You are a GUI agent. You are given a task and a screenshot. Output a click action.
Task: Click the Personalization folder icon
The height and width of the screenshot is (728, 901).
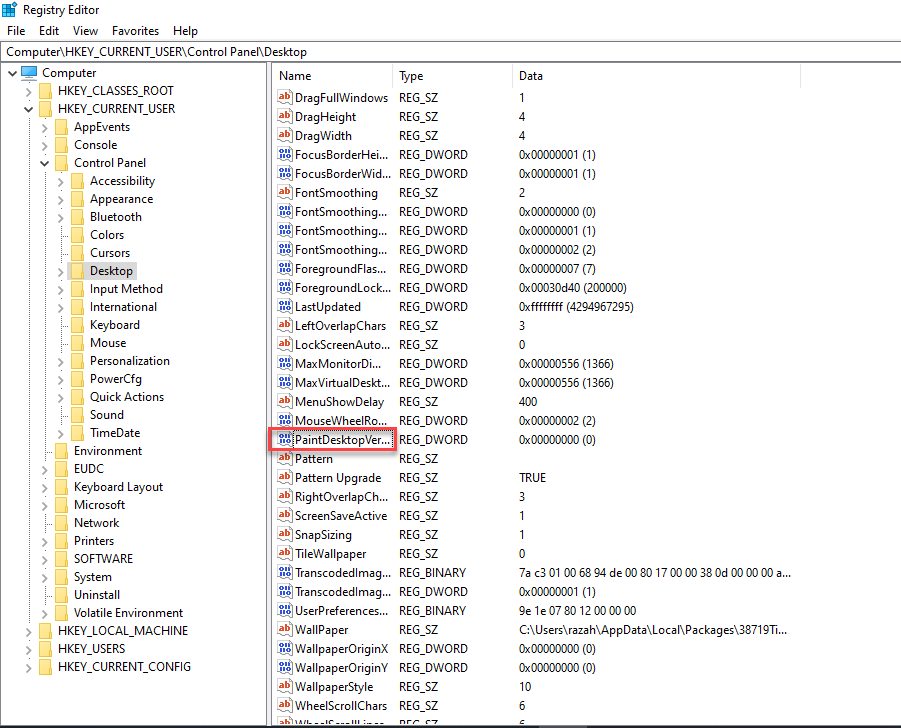pyautogui.click(x=77, y=361)
